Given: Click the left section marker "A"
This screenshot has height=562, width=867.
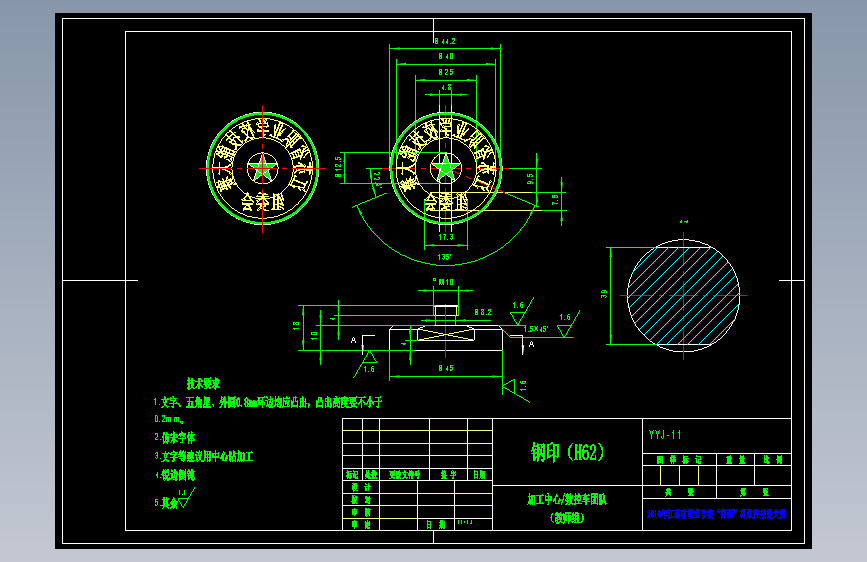Looking at the screenshot, I should point(354,340).
